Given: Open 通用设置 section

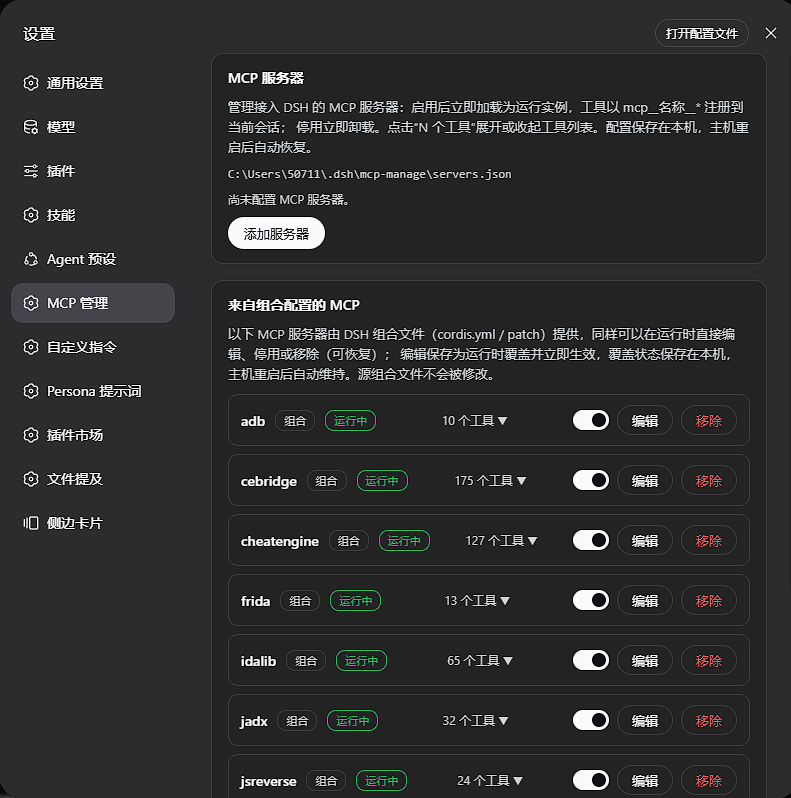Looking at the screenshot, I should (x=93, y=83).
